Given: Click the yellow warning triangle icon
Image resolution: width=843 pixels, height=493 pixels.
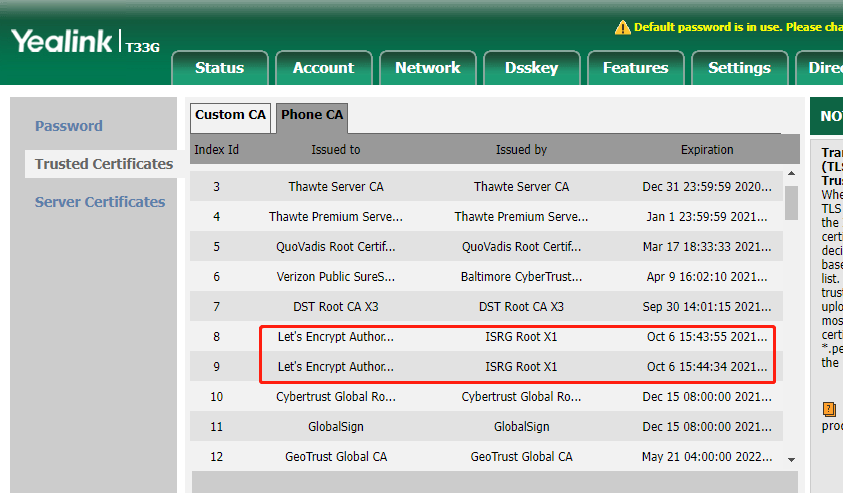Looking at the screenshot, I should pyautogui.click(x=622, y=27).
